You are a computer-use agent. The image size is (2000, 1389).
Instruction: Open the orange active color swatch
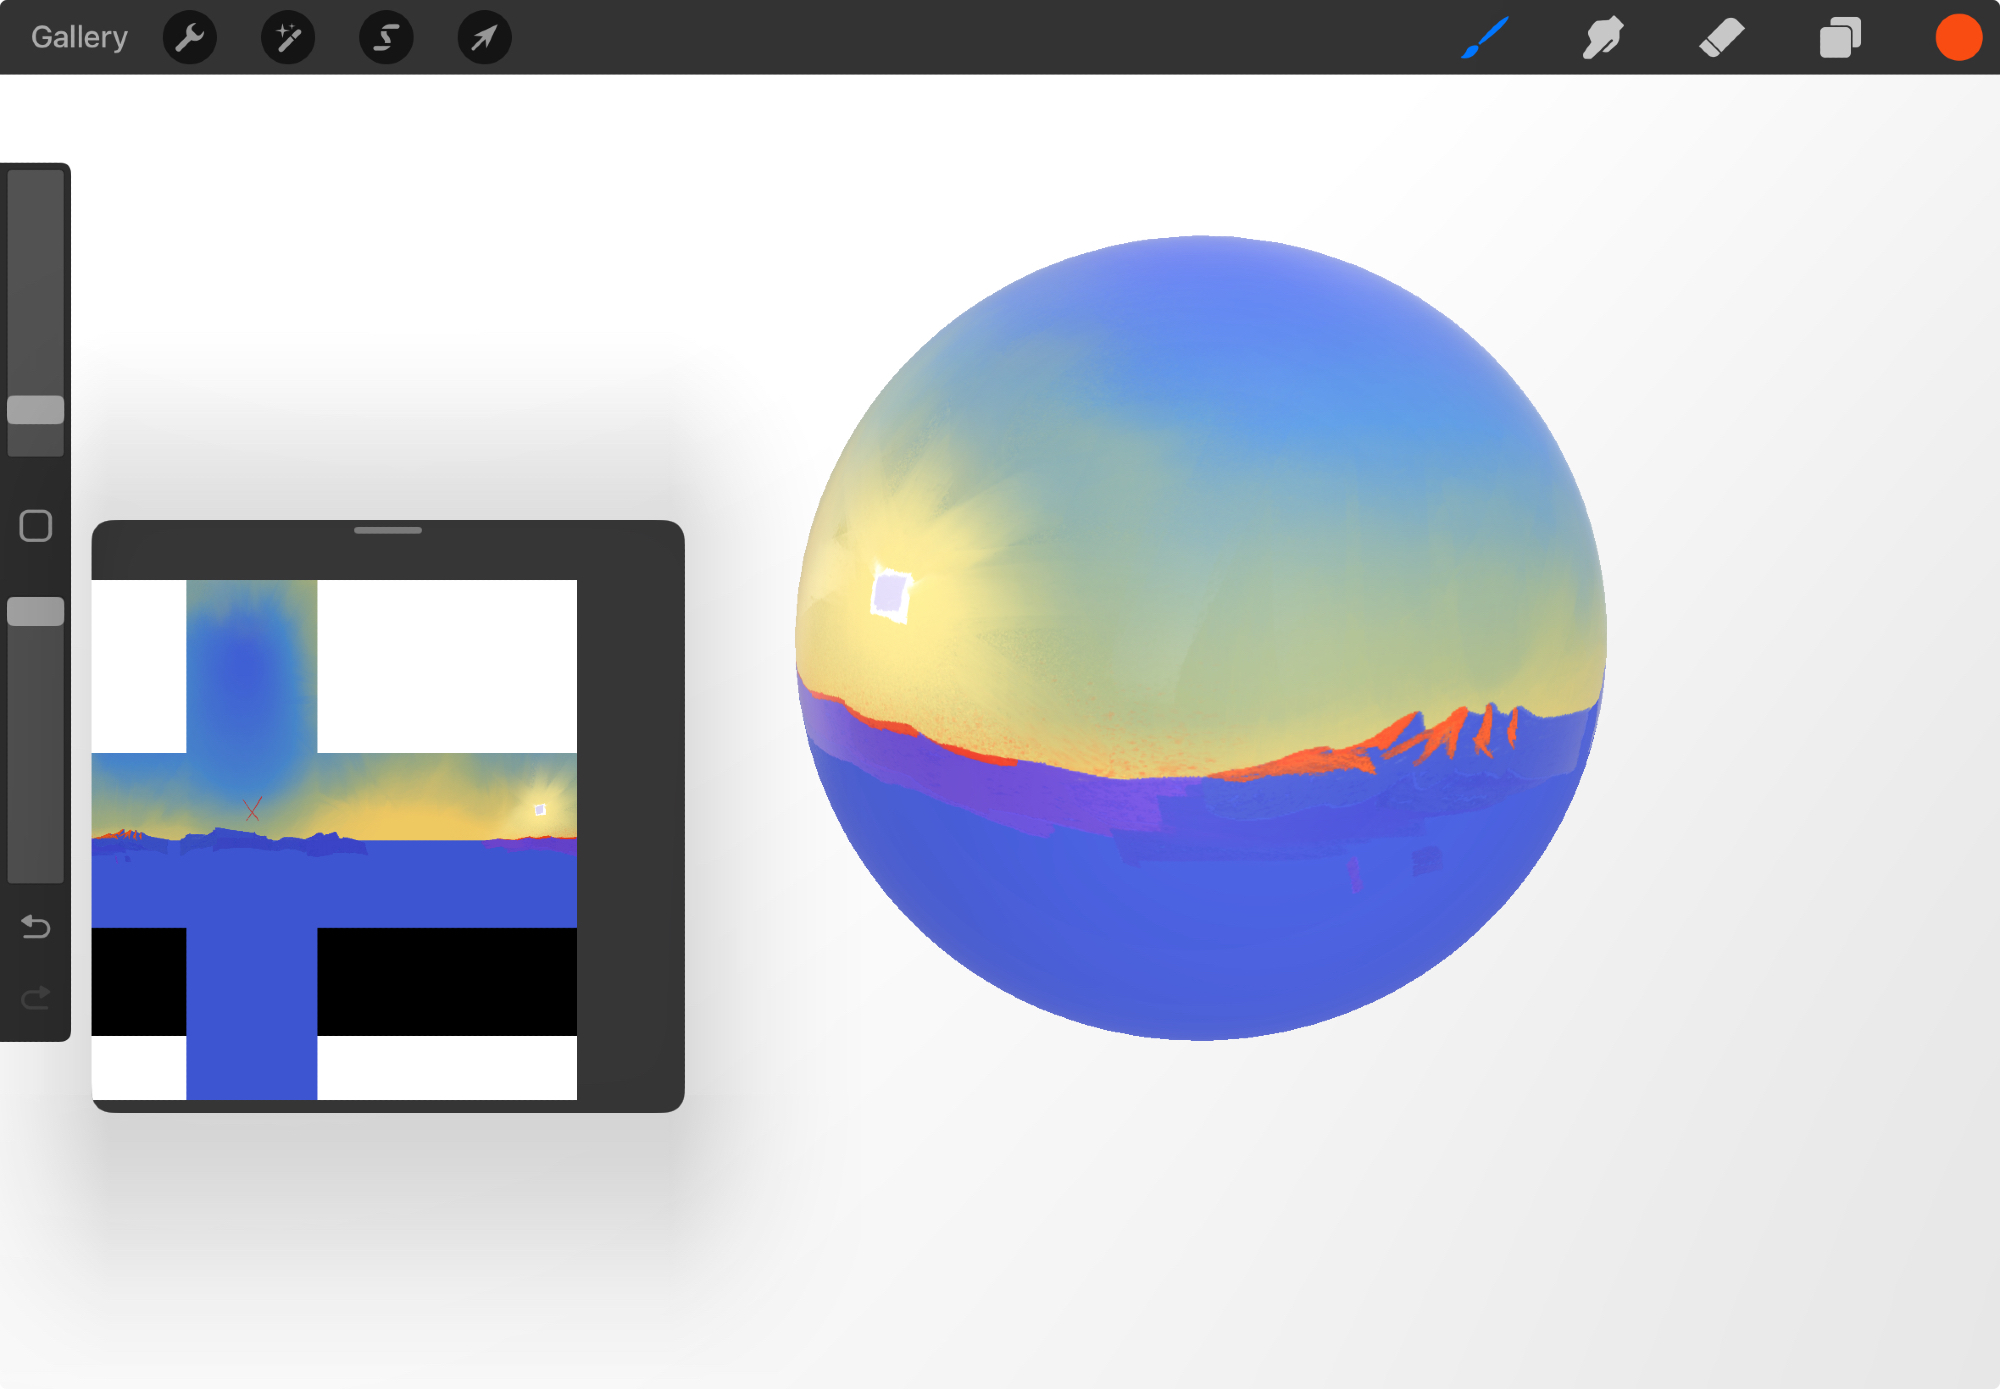point(1957,38)
